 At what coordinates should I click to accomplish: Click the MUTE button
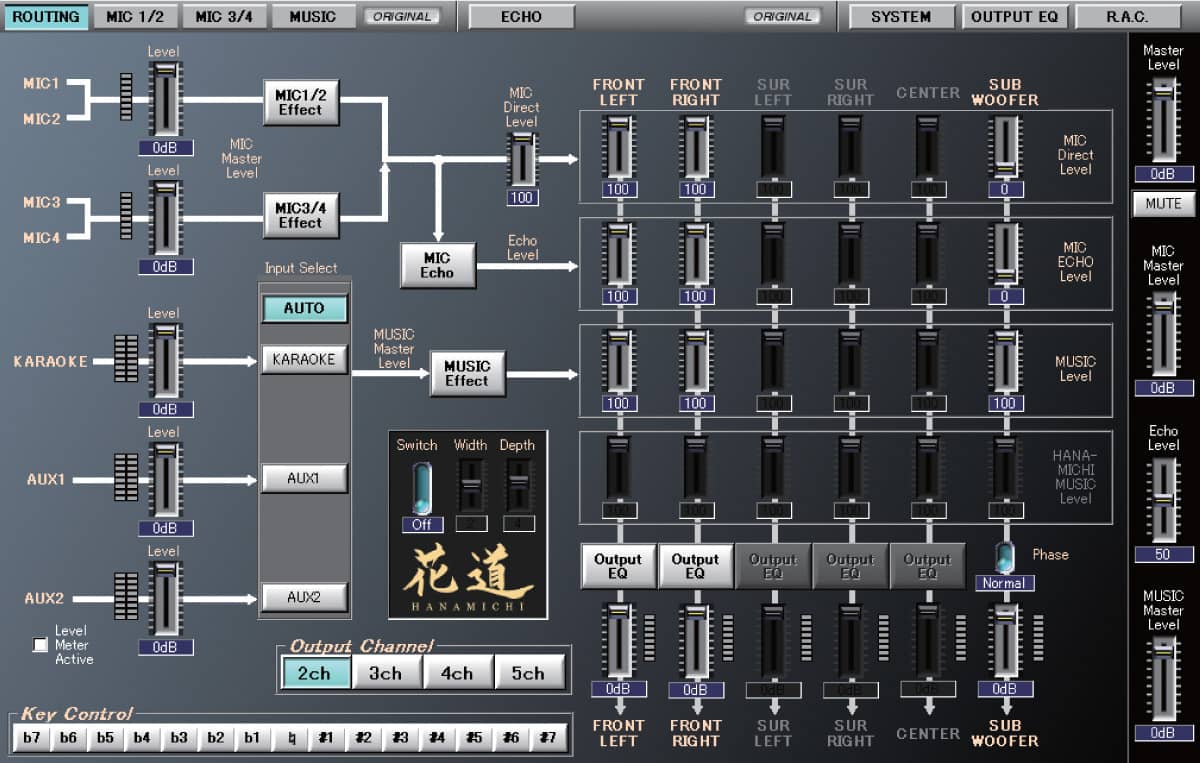click(x=1163, y=203)
